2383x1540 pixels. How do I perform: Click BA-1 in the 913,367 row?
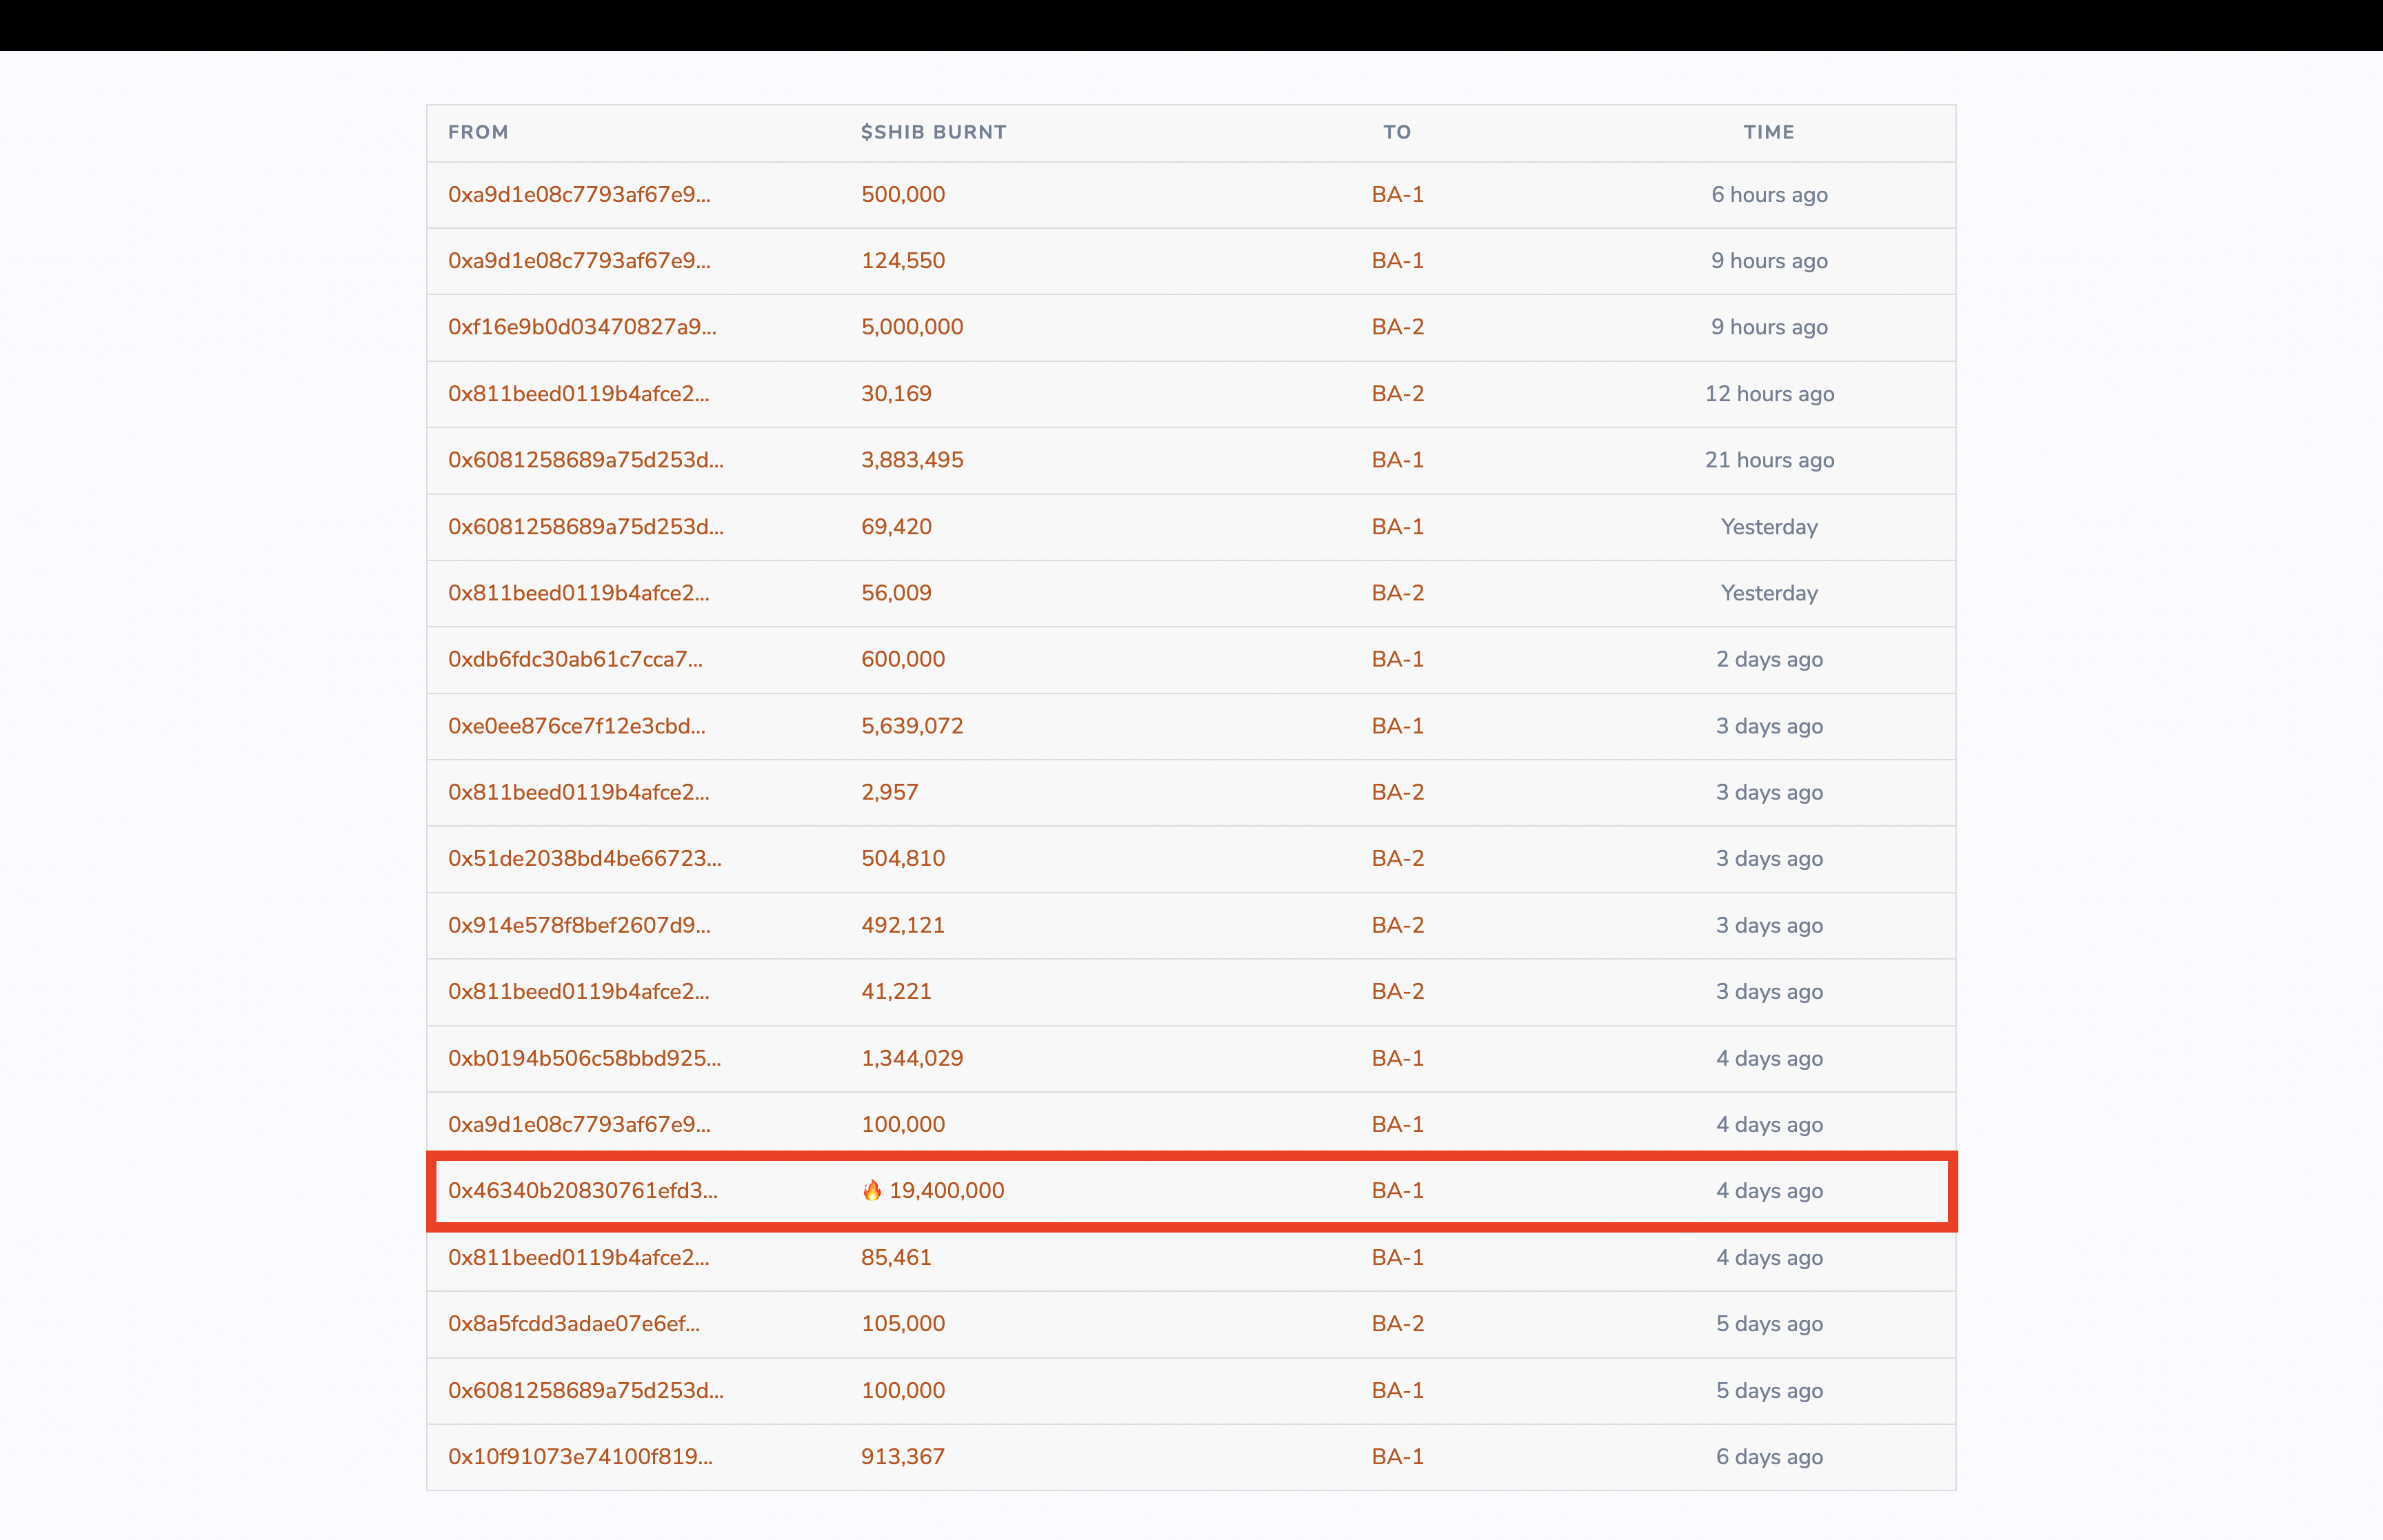(x=1396, y=1456)
